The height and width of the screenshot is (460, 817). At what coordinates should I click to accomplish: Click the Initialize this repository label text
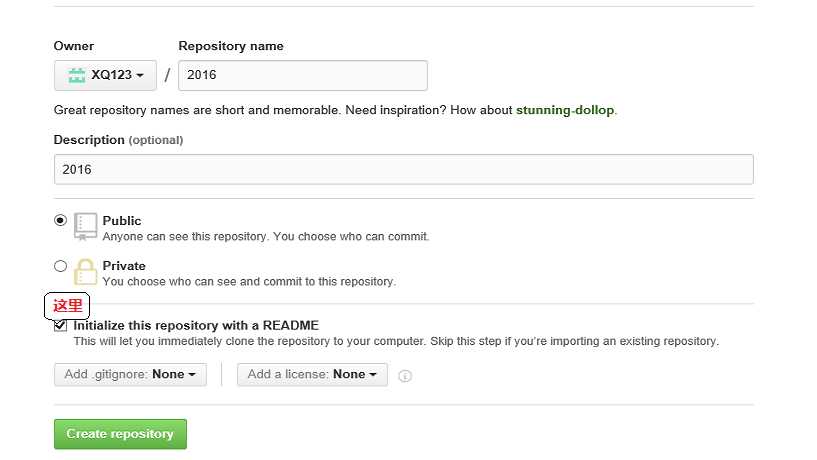196,325
